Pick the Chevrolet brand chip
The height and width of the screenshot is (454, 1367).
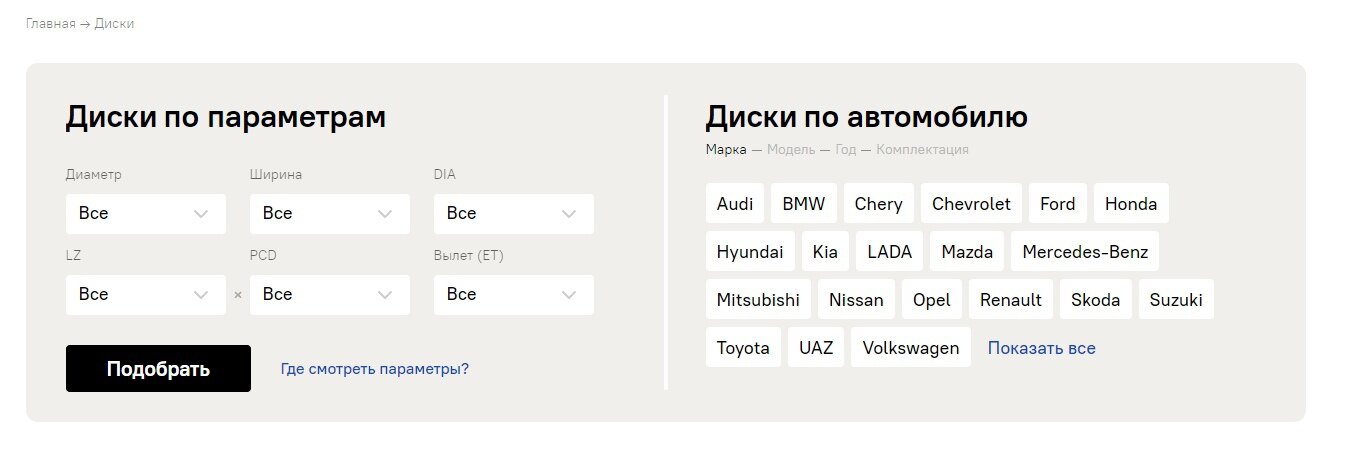pos(971,204)
